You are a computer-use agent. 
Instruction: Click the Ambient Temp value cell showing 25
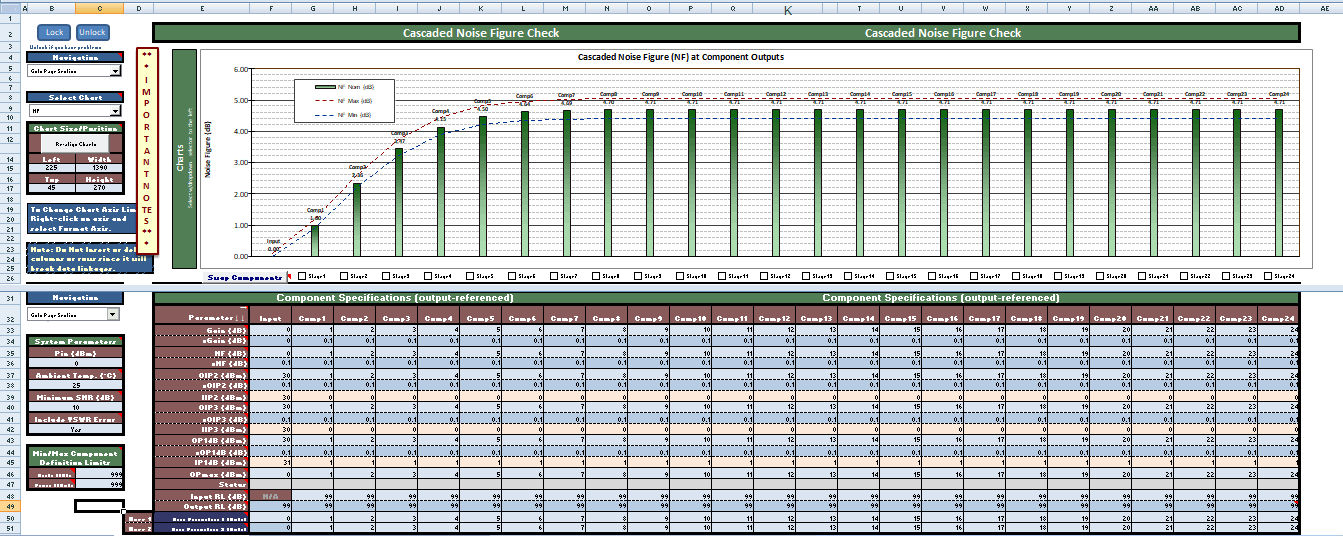[x=76, y=385]
